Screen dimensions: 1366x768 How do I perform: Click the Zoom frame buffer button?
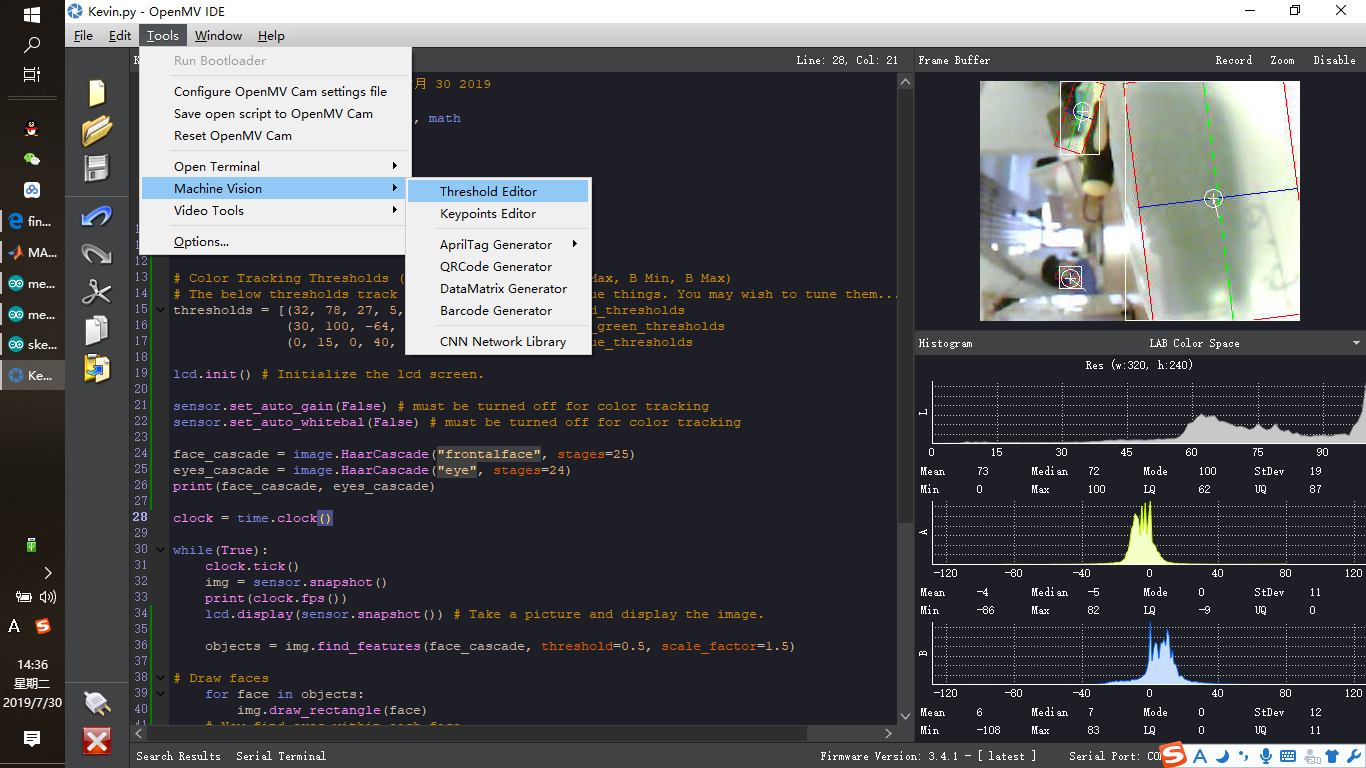click(1282, 60)
